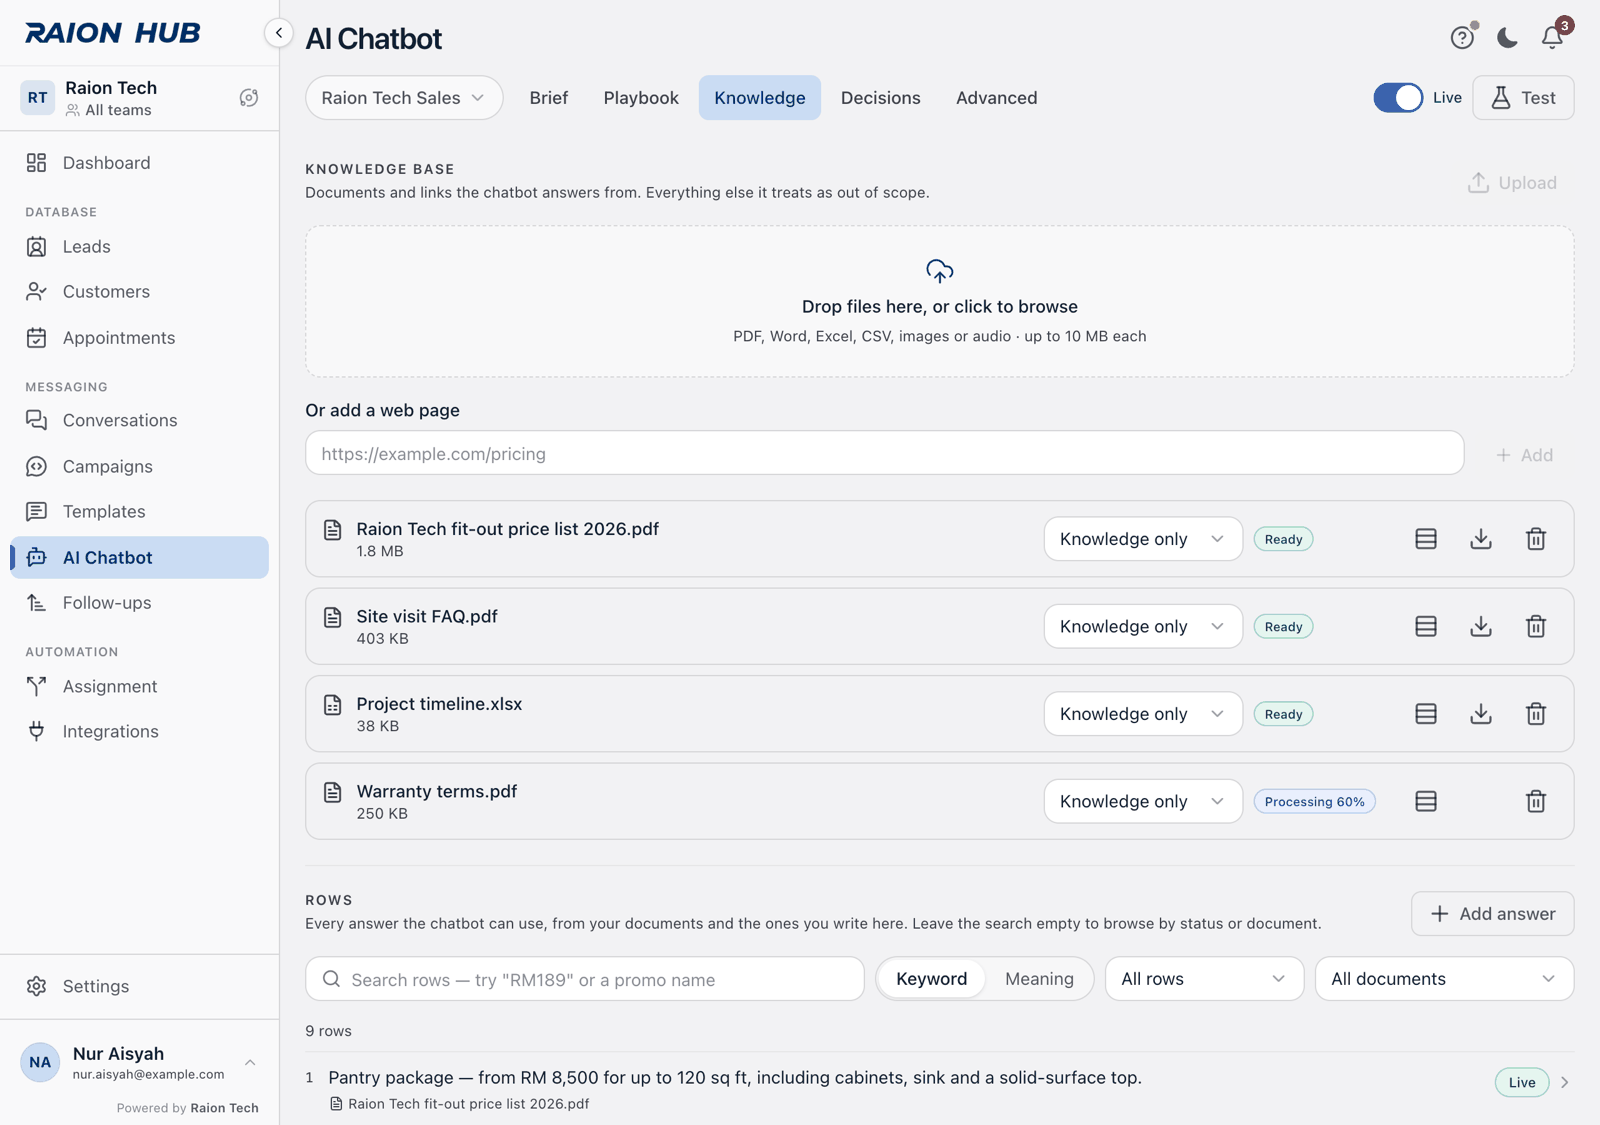
Task: Download Raion Tech fit-out price list 2026.pdf
Action: [x=1481, y=539]
